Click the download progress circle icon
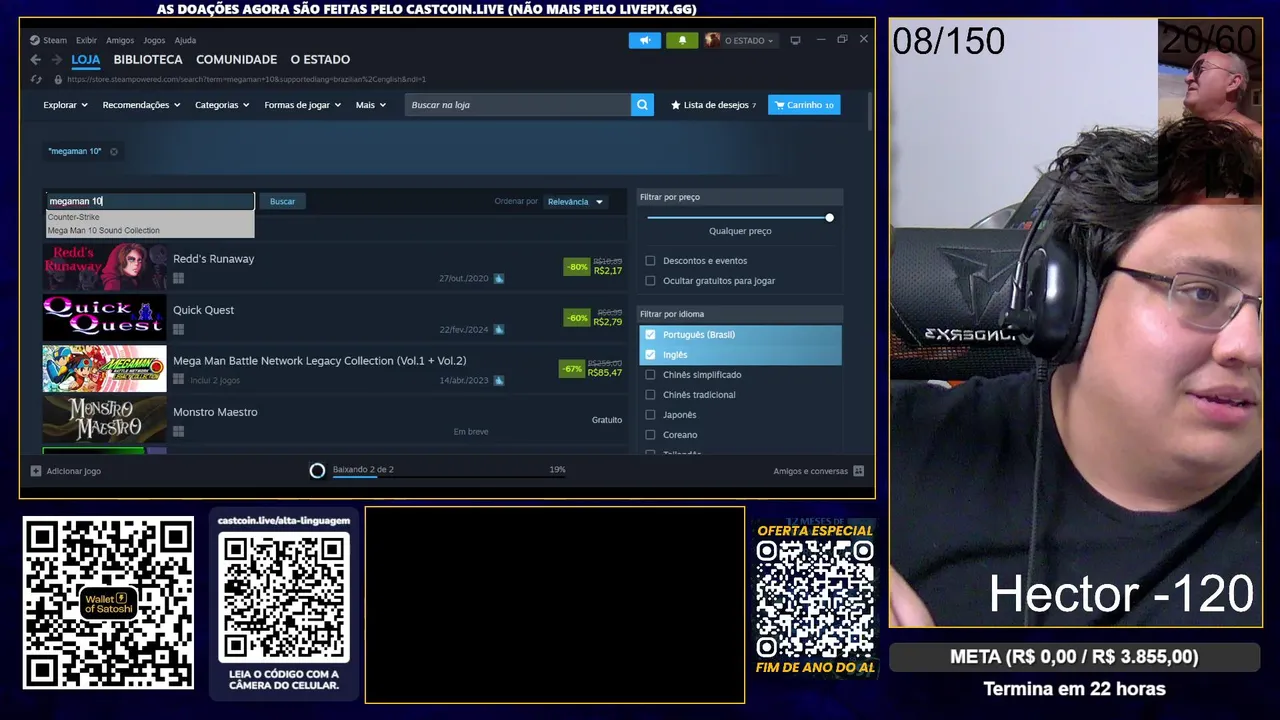1280x720 pixels. tap(317, 471)
